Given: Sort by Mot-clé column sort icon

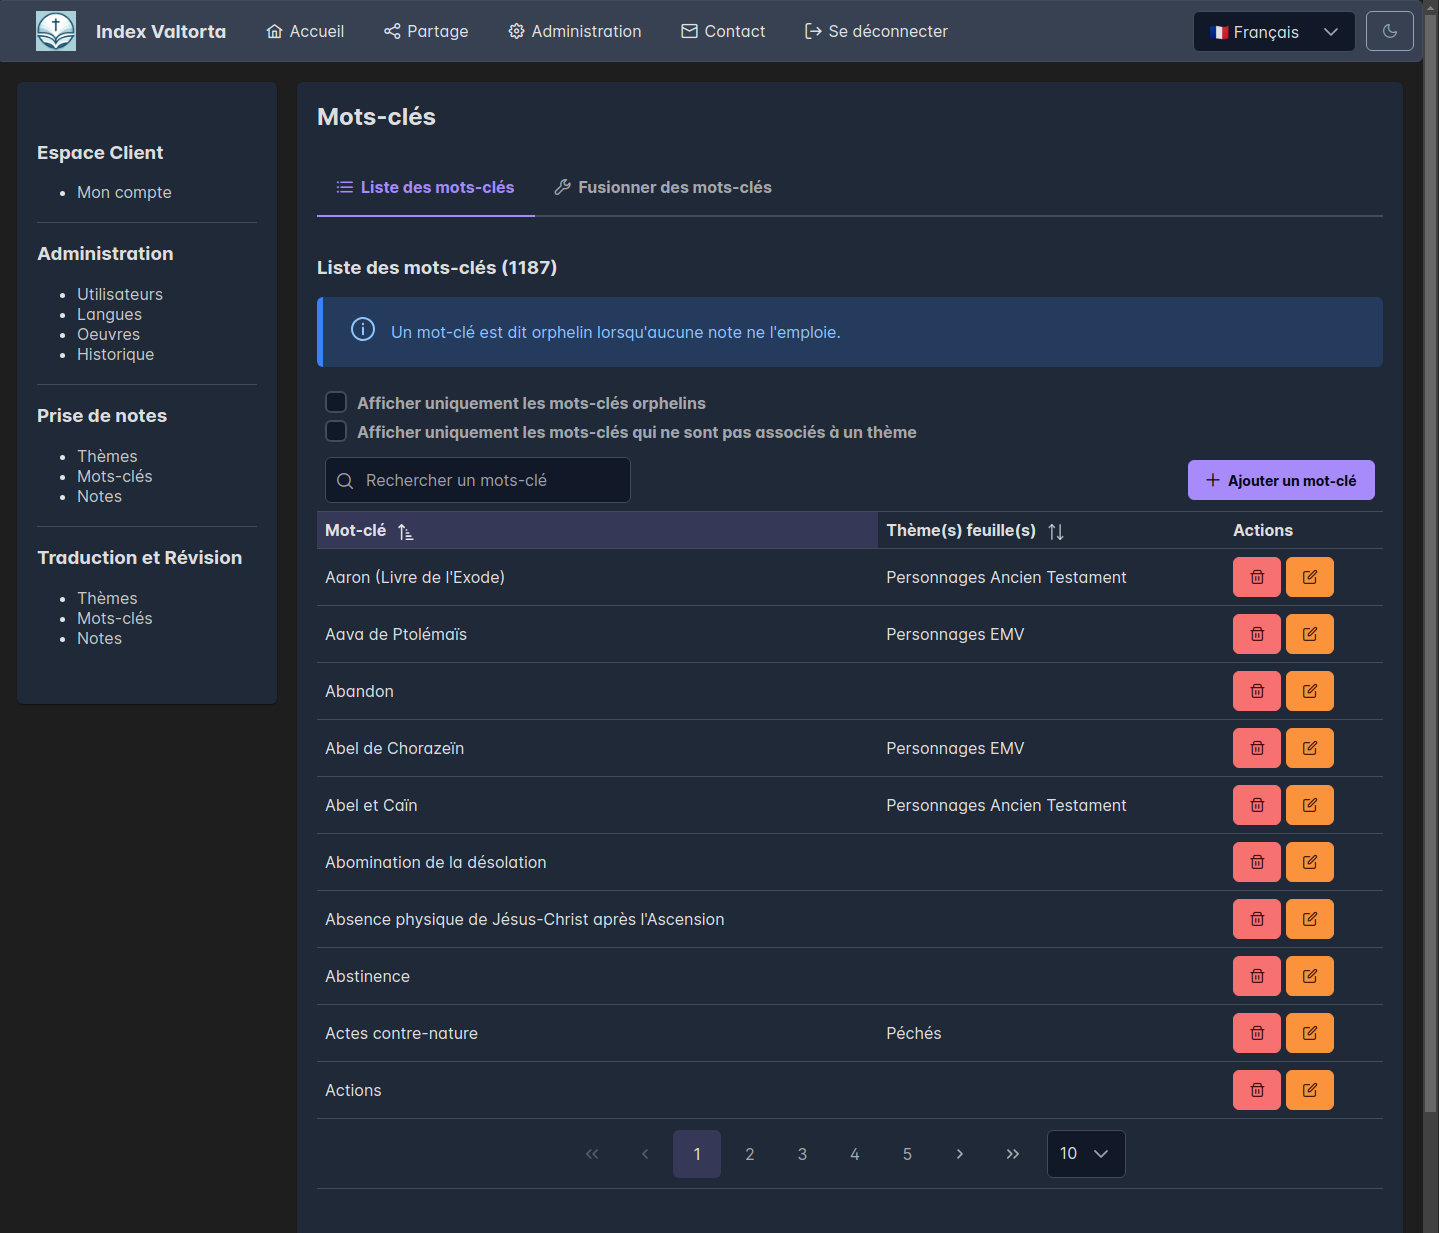Looking at the screenshot, I should tap(405, 531).
